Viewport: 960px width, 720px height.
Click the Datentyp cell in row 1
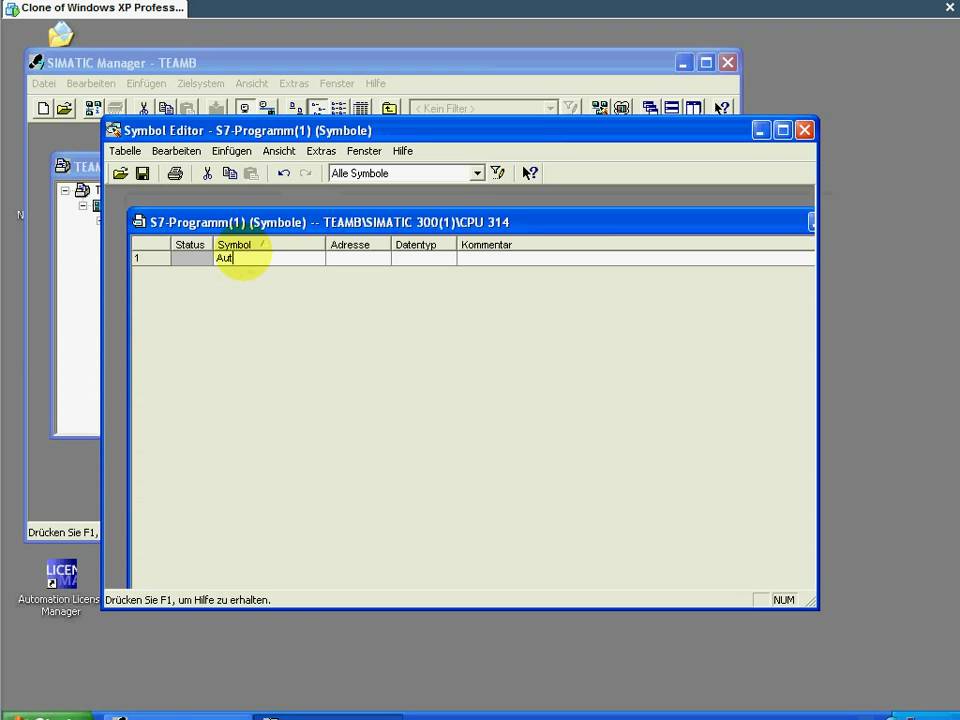424,258
